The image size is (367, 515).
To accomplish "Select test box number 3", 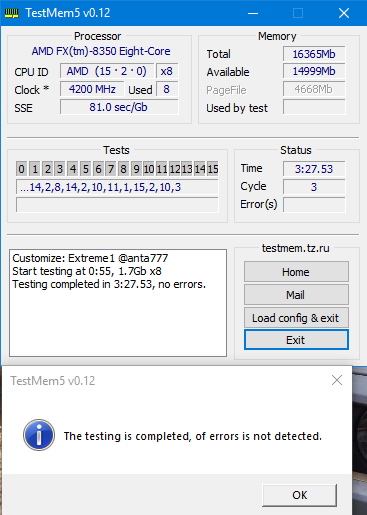I will (x=60, y=169).
